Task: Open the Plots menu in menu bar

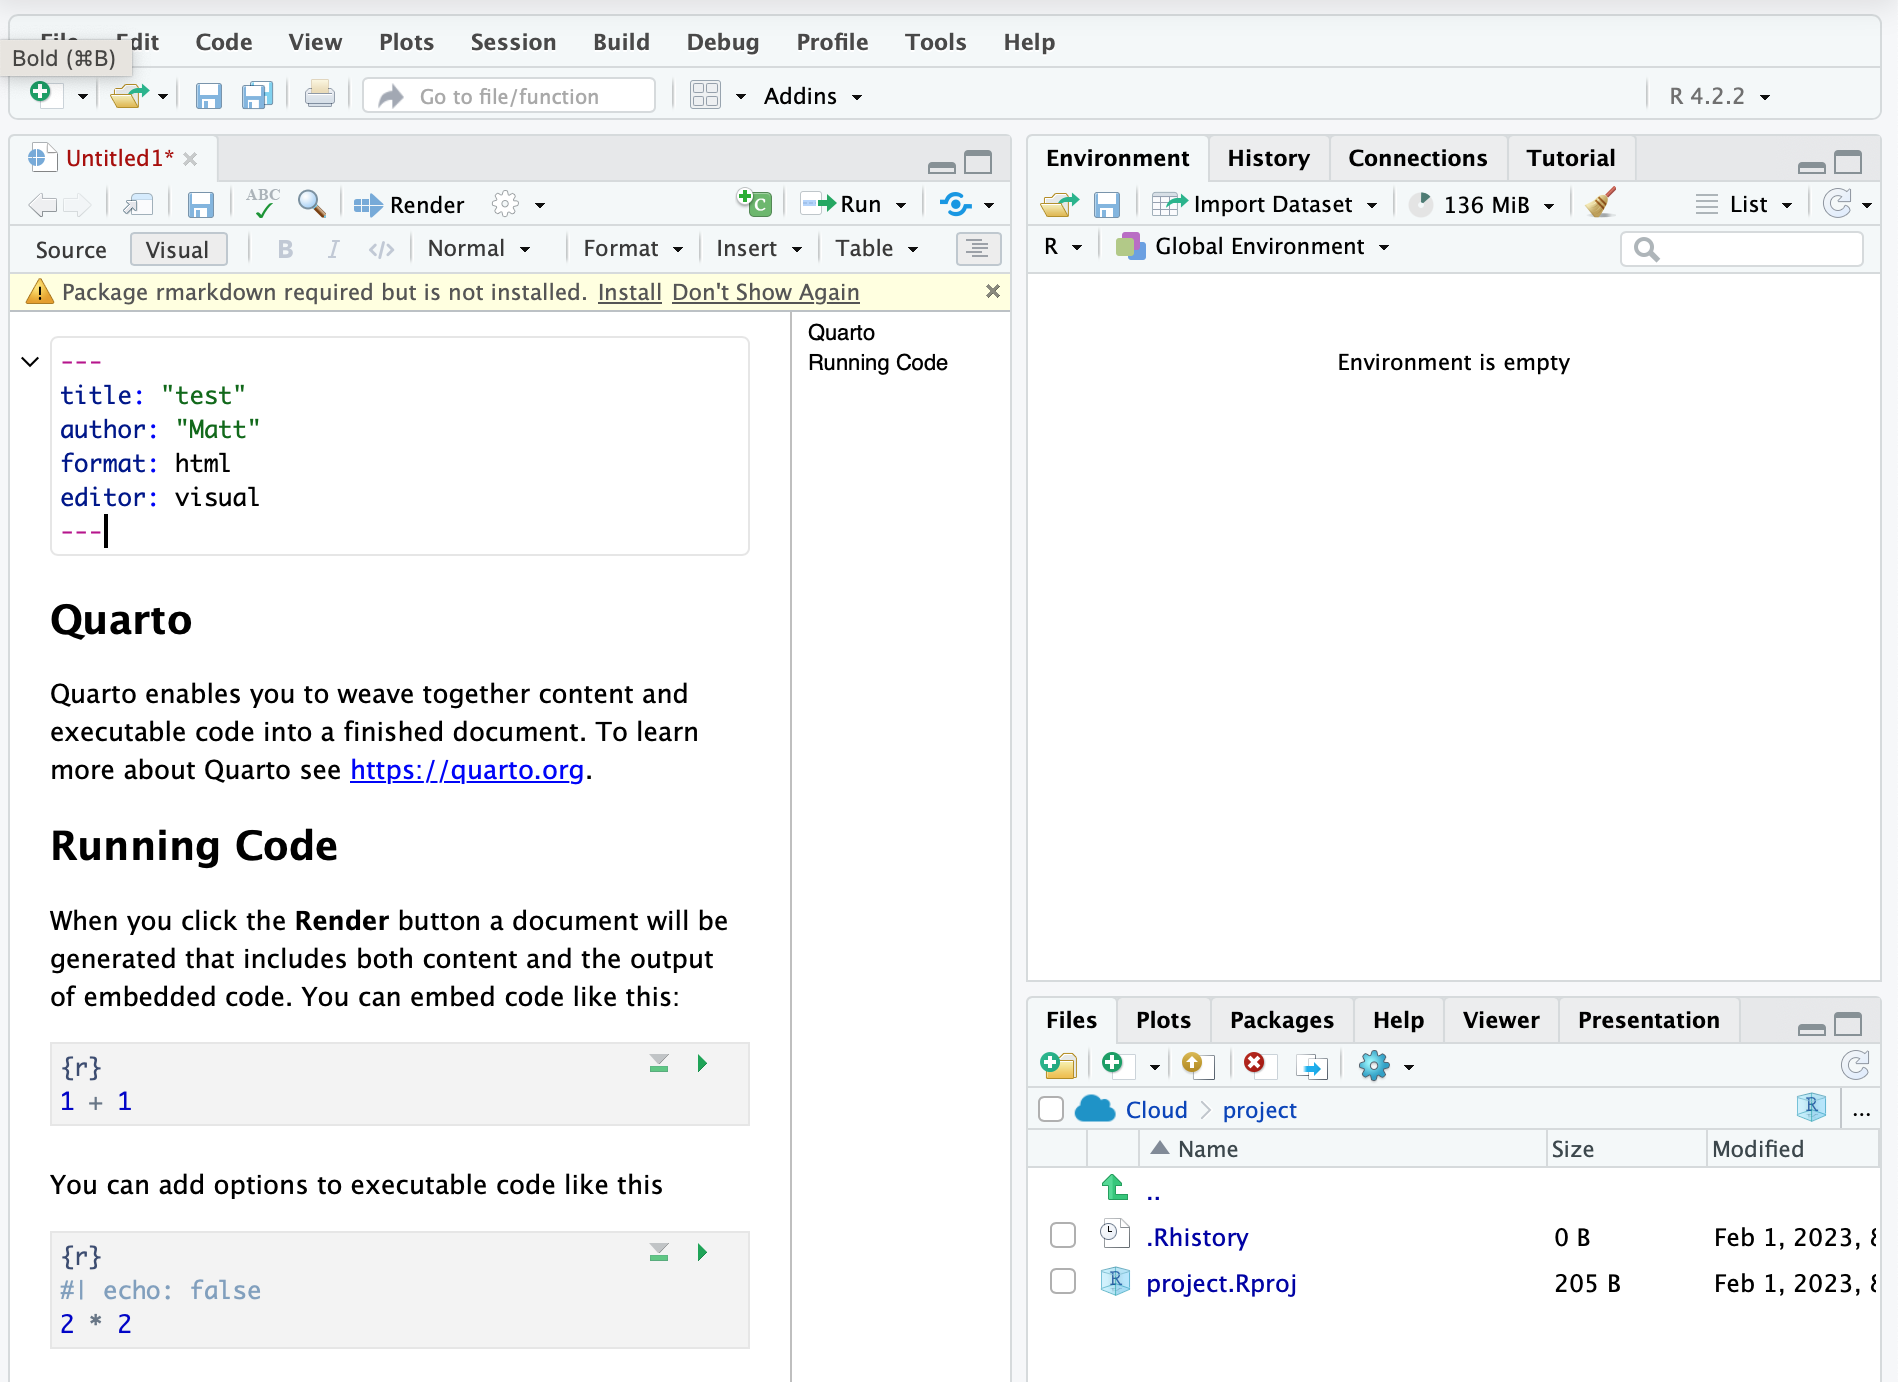Action: click(x=406, y=42)
